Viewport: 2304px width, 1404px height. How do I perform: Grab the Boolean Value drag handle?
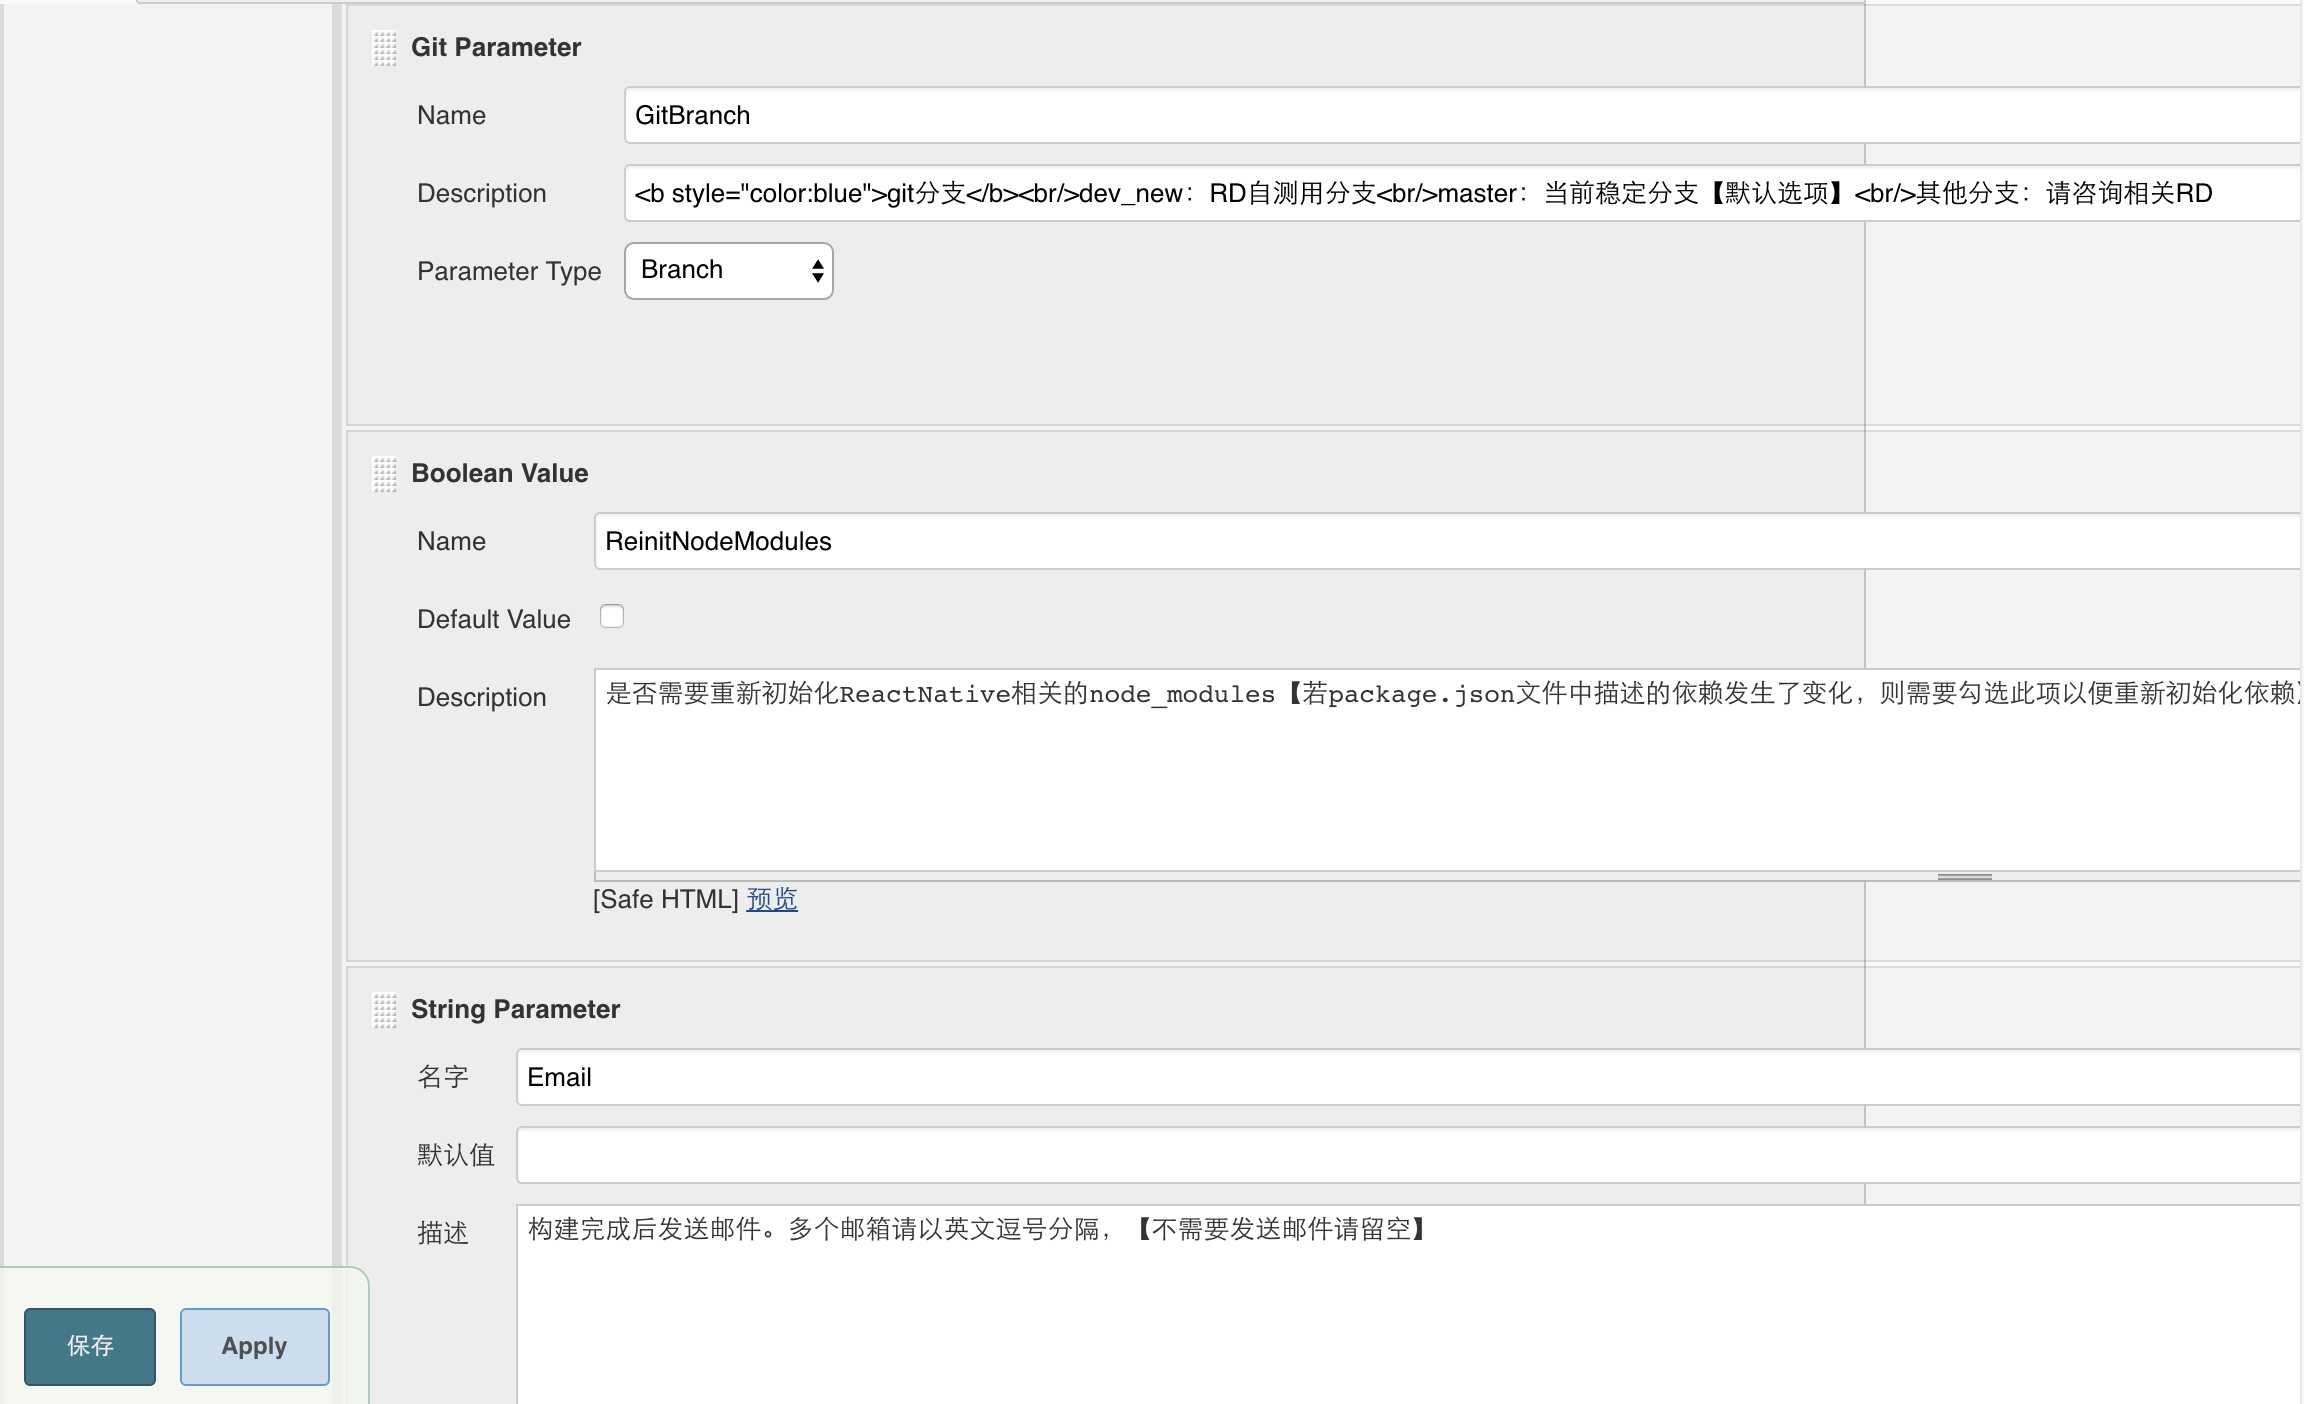tap(385, 474)
